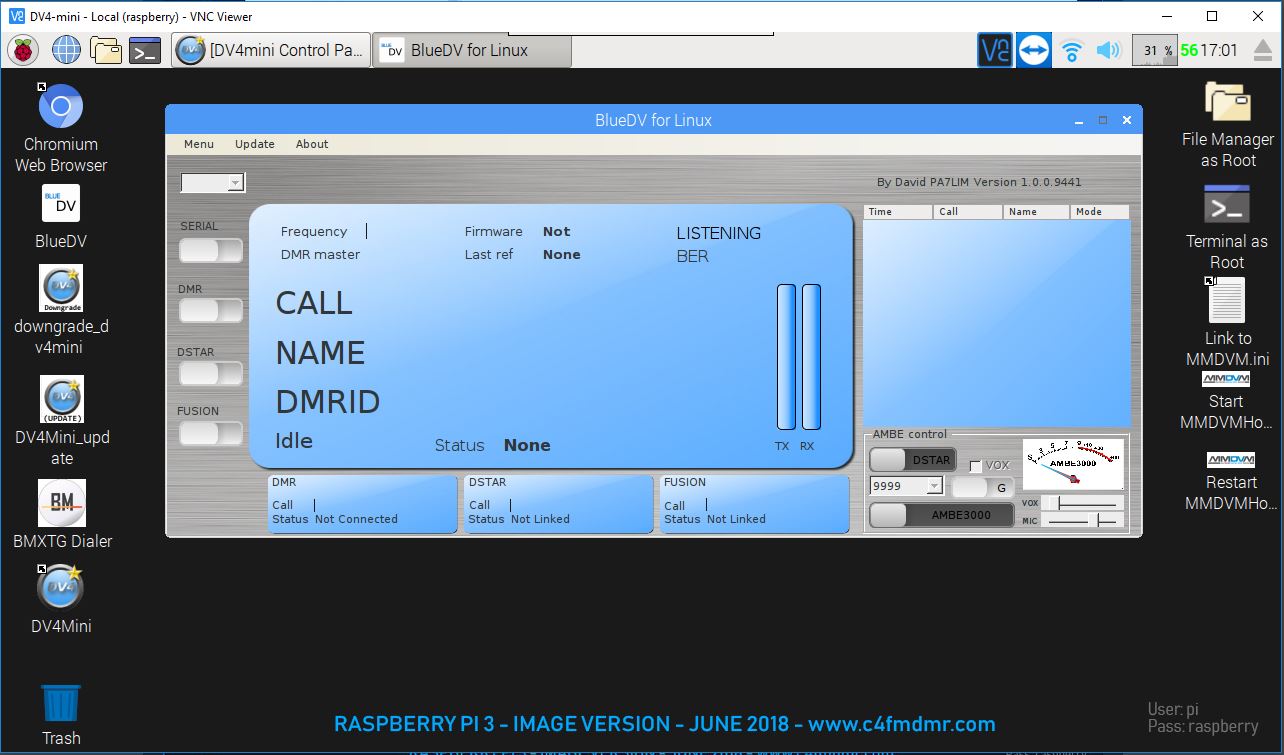Click the DSTAR panel Call field
Screen dimensions: 1284x755
[510, 505]
